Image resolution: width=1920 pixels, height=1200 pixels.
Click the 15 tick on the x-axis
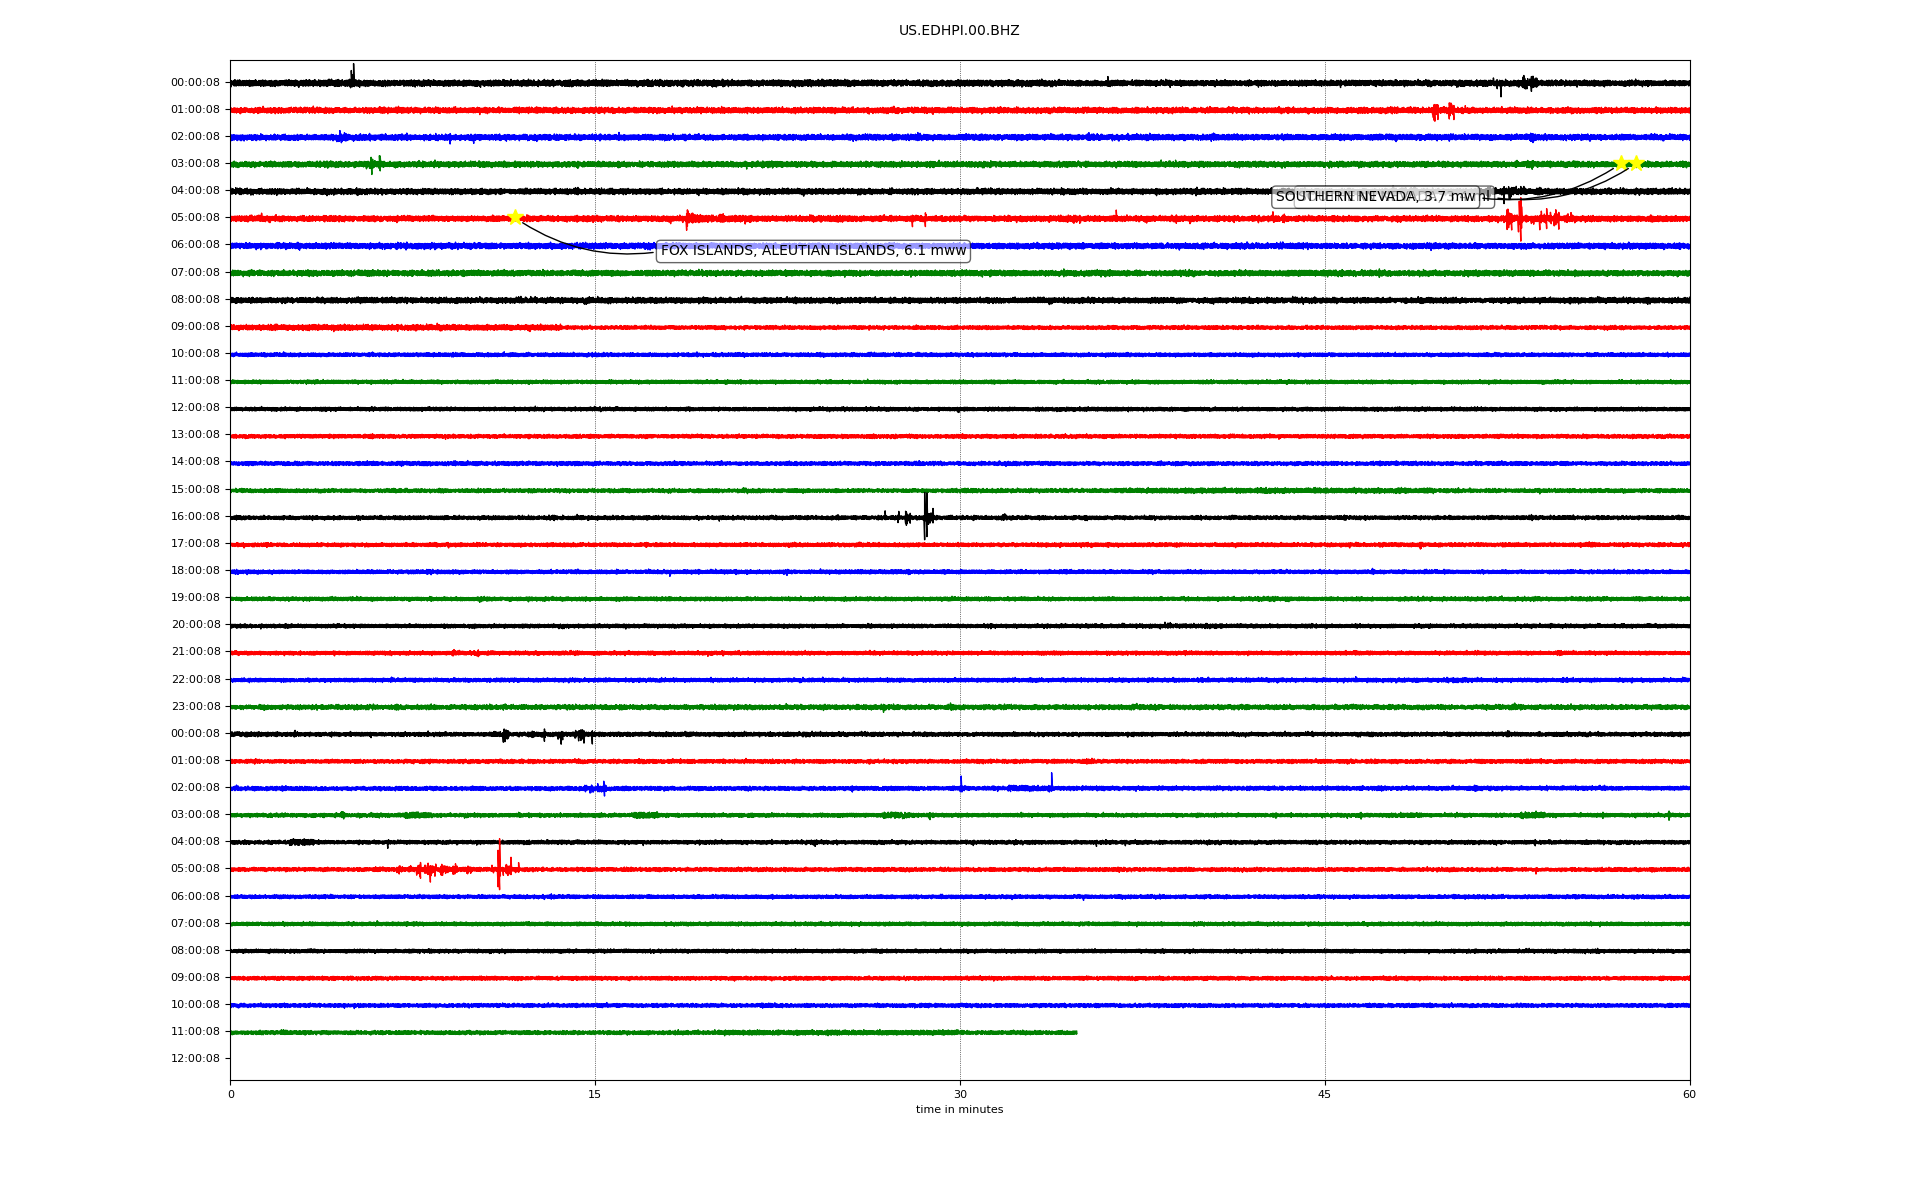[x=595, y=1094]
